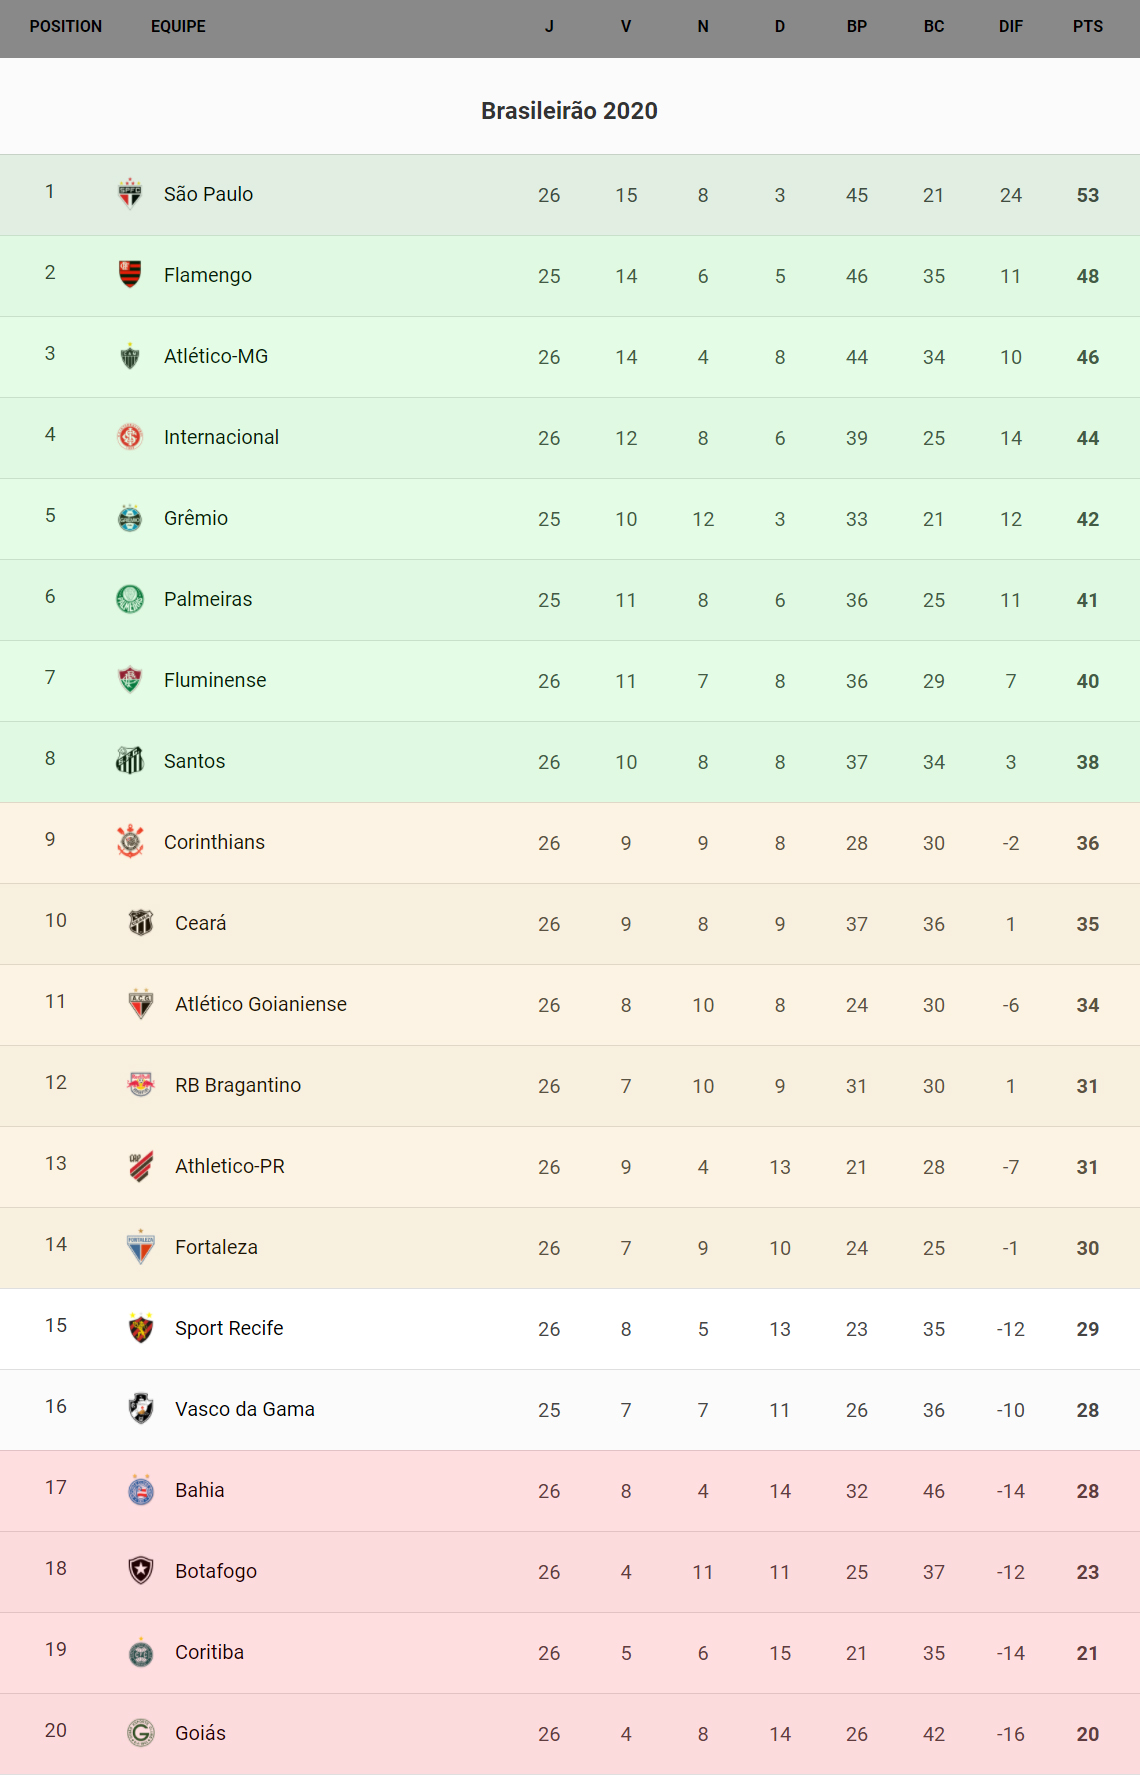Open the Sport Recife team link
The height and width of the screenshot is (1776, 1140).
229,1328
